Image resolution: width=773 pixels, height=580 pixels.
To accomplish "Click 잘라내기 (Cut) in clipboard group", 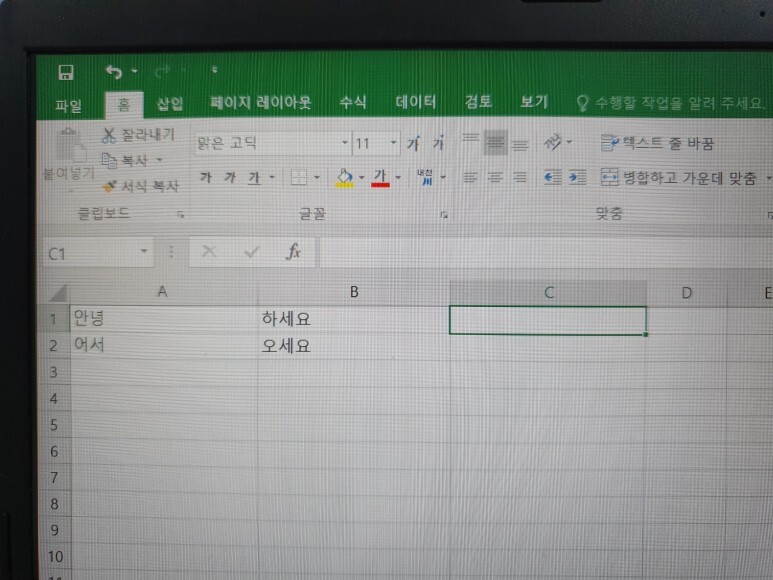I will 138,135.
